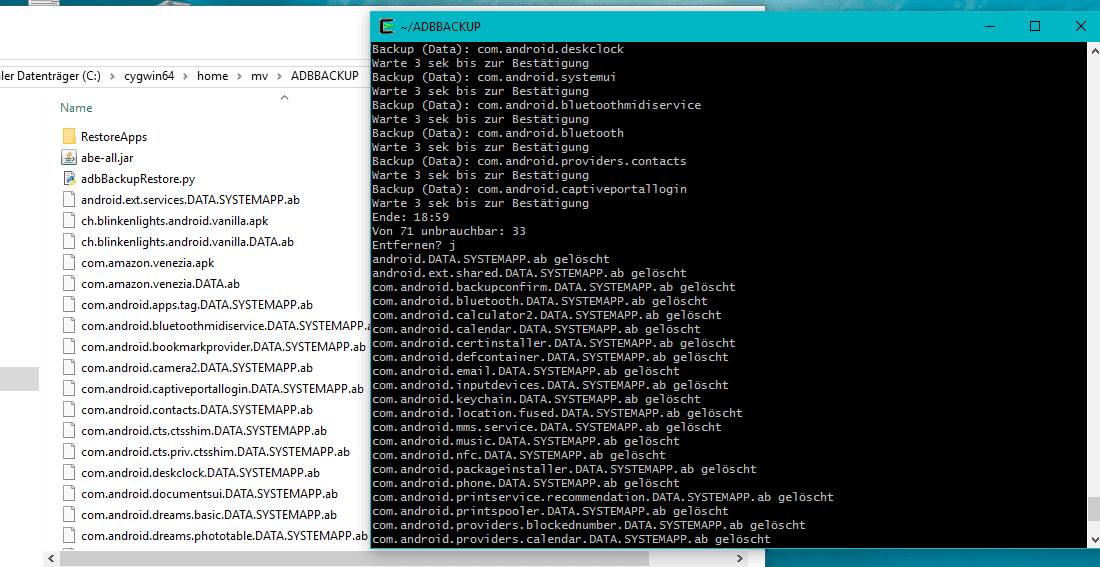Select the RestoreApps folder name

click(114, 137)
